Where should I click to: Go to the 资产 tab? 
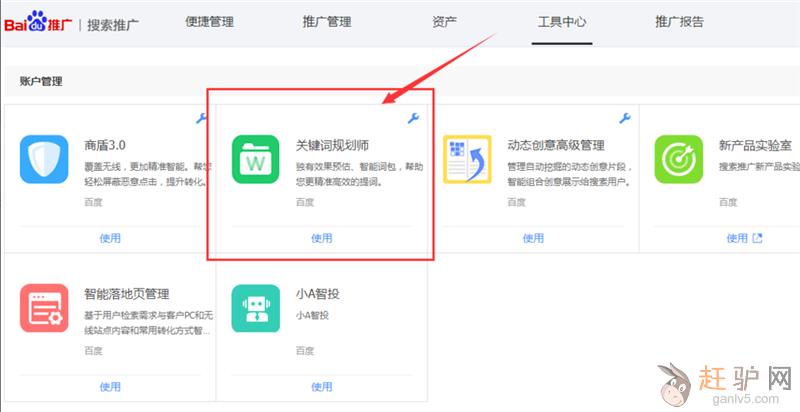445,21
